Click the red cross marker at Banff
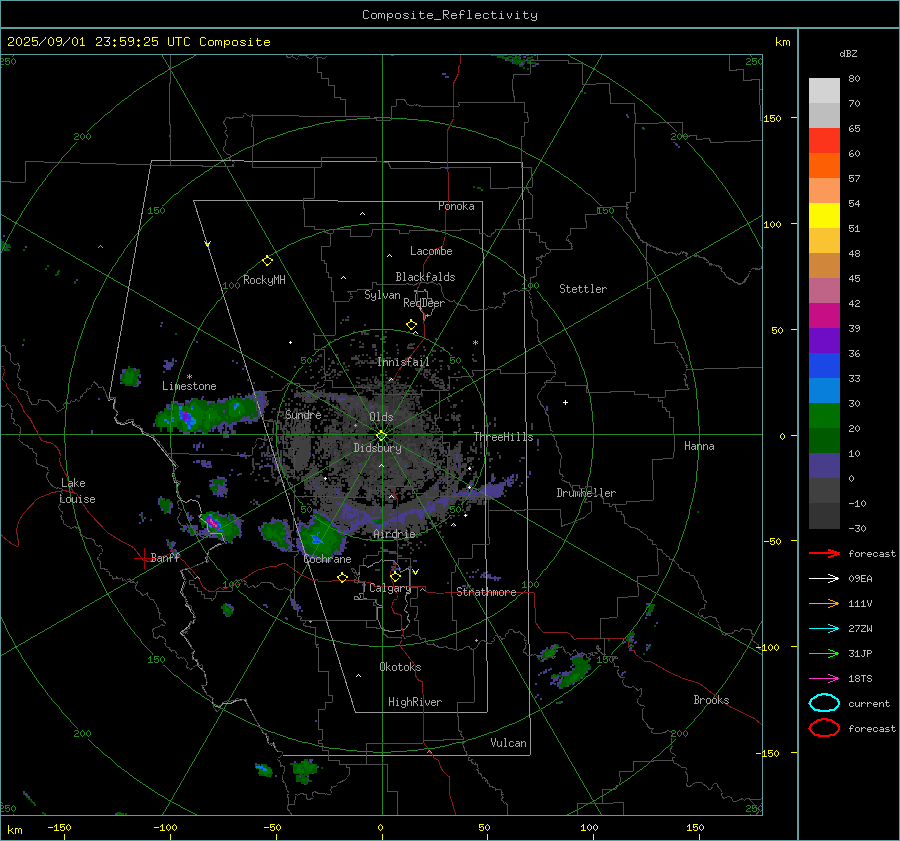This screenshot has width=900, height=841. [143, 558]
